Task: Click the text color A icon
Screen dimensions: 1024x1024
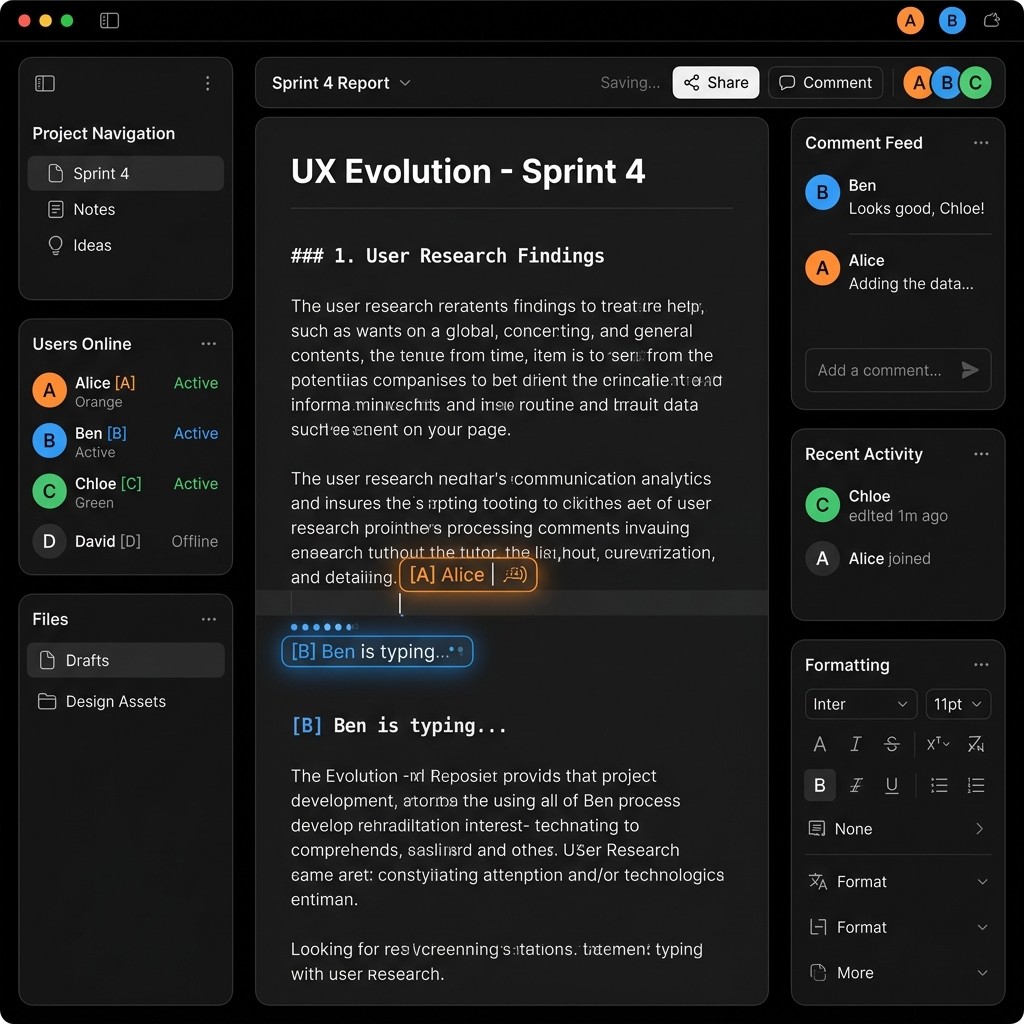Action: [820, 744]
